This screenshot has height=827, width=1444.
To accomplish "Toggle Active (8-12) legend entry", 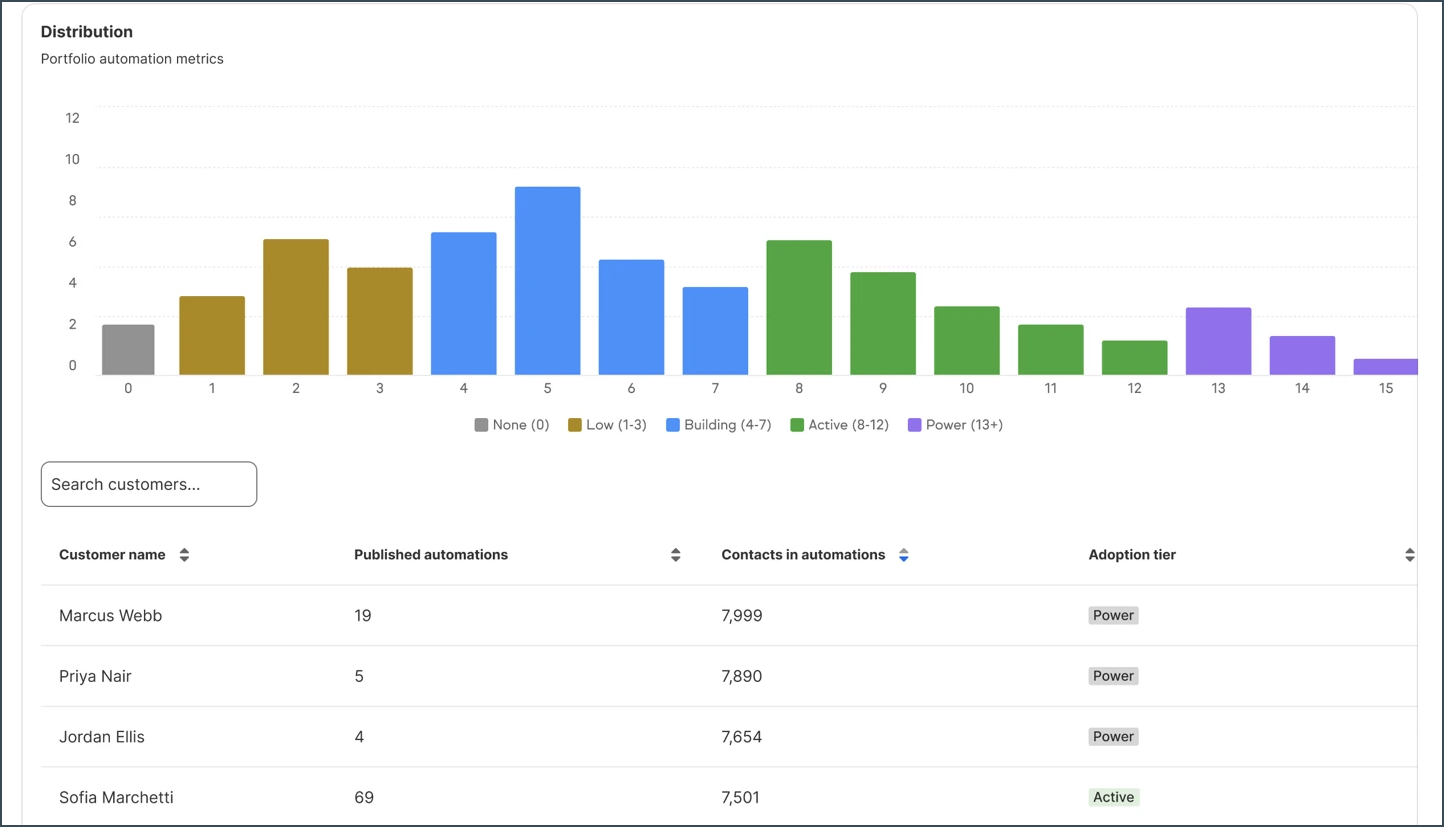I will 839,425.
